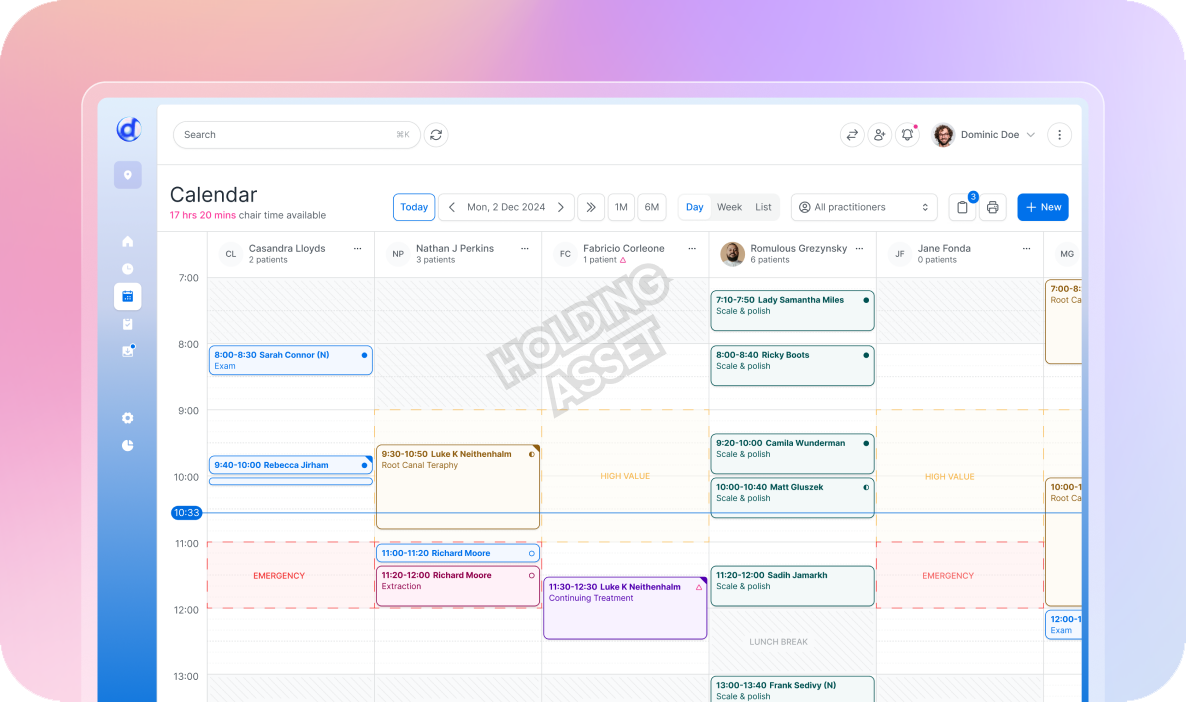This screenshot has width=1186, height=702.
Task: Open the location pin in sidebar
Action: point(128,175)
